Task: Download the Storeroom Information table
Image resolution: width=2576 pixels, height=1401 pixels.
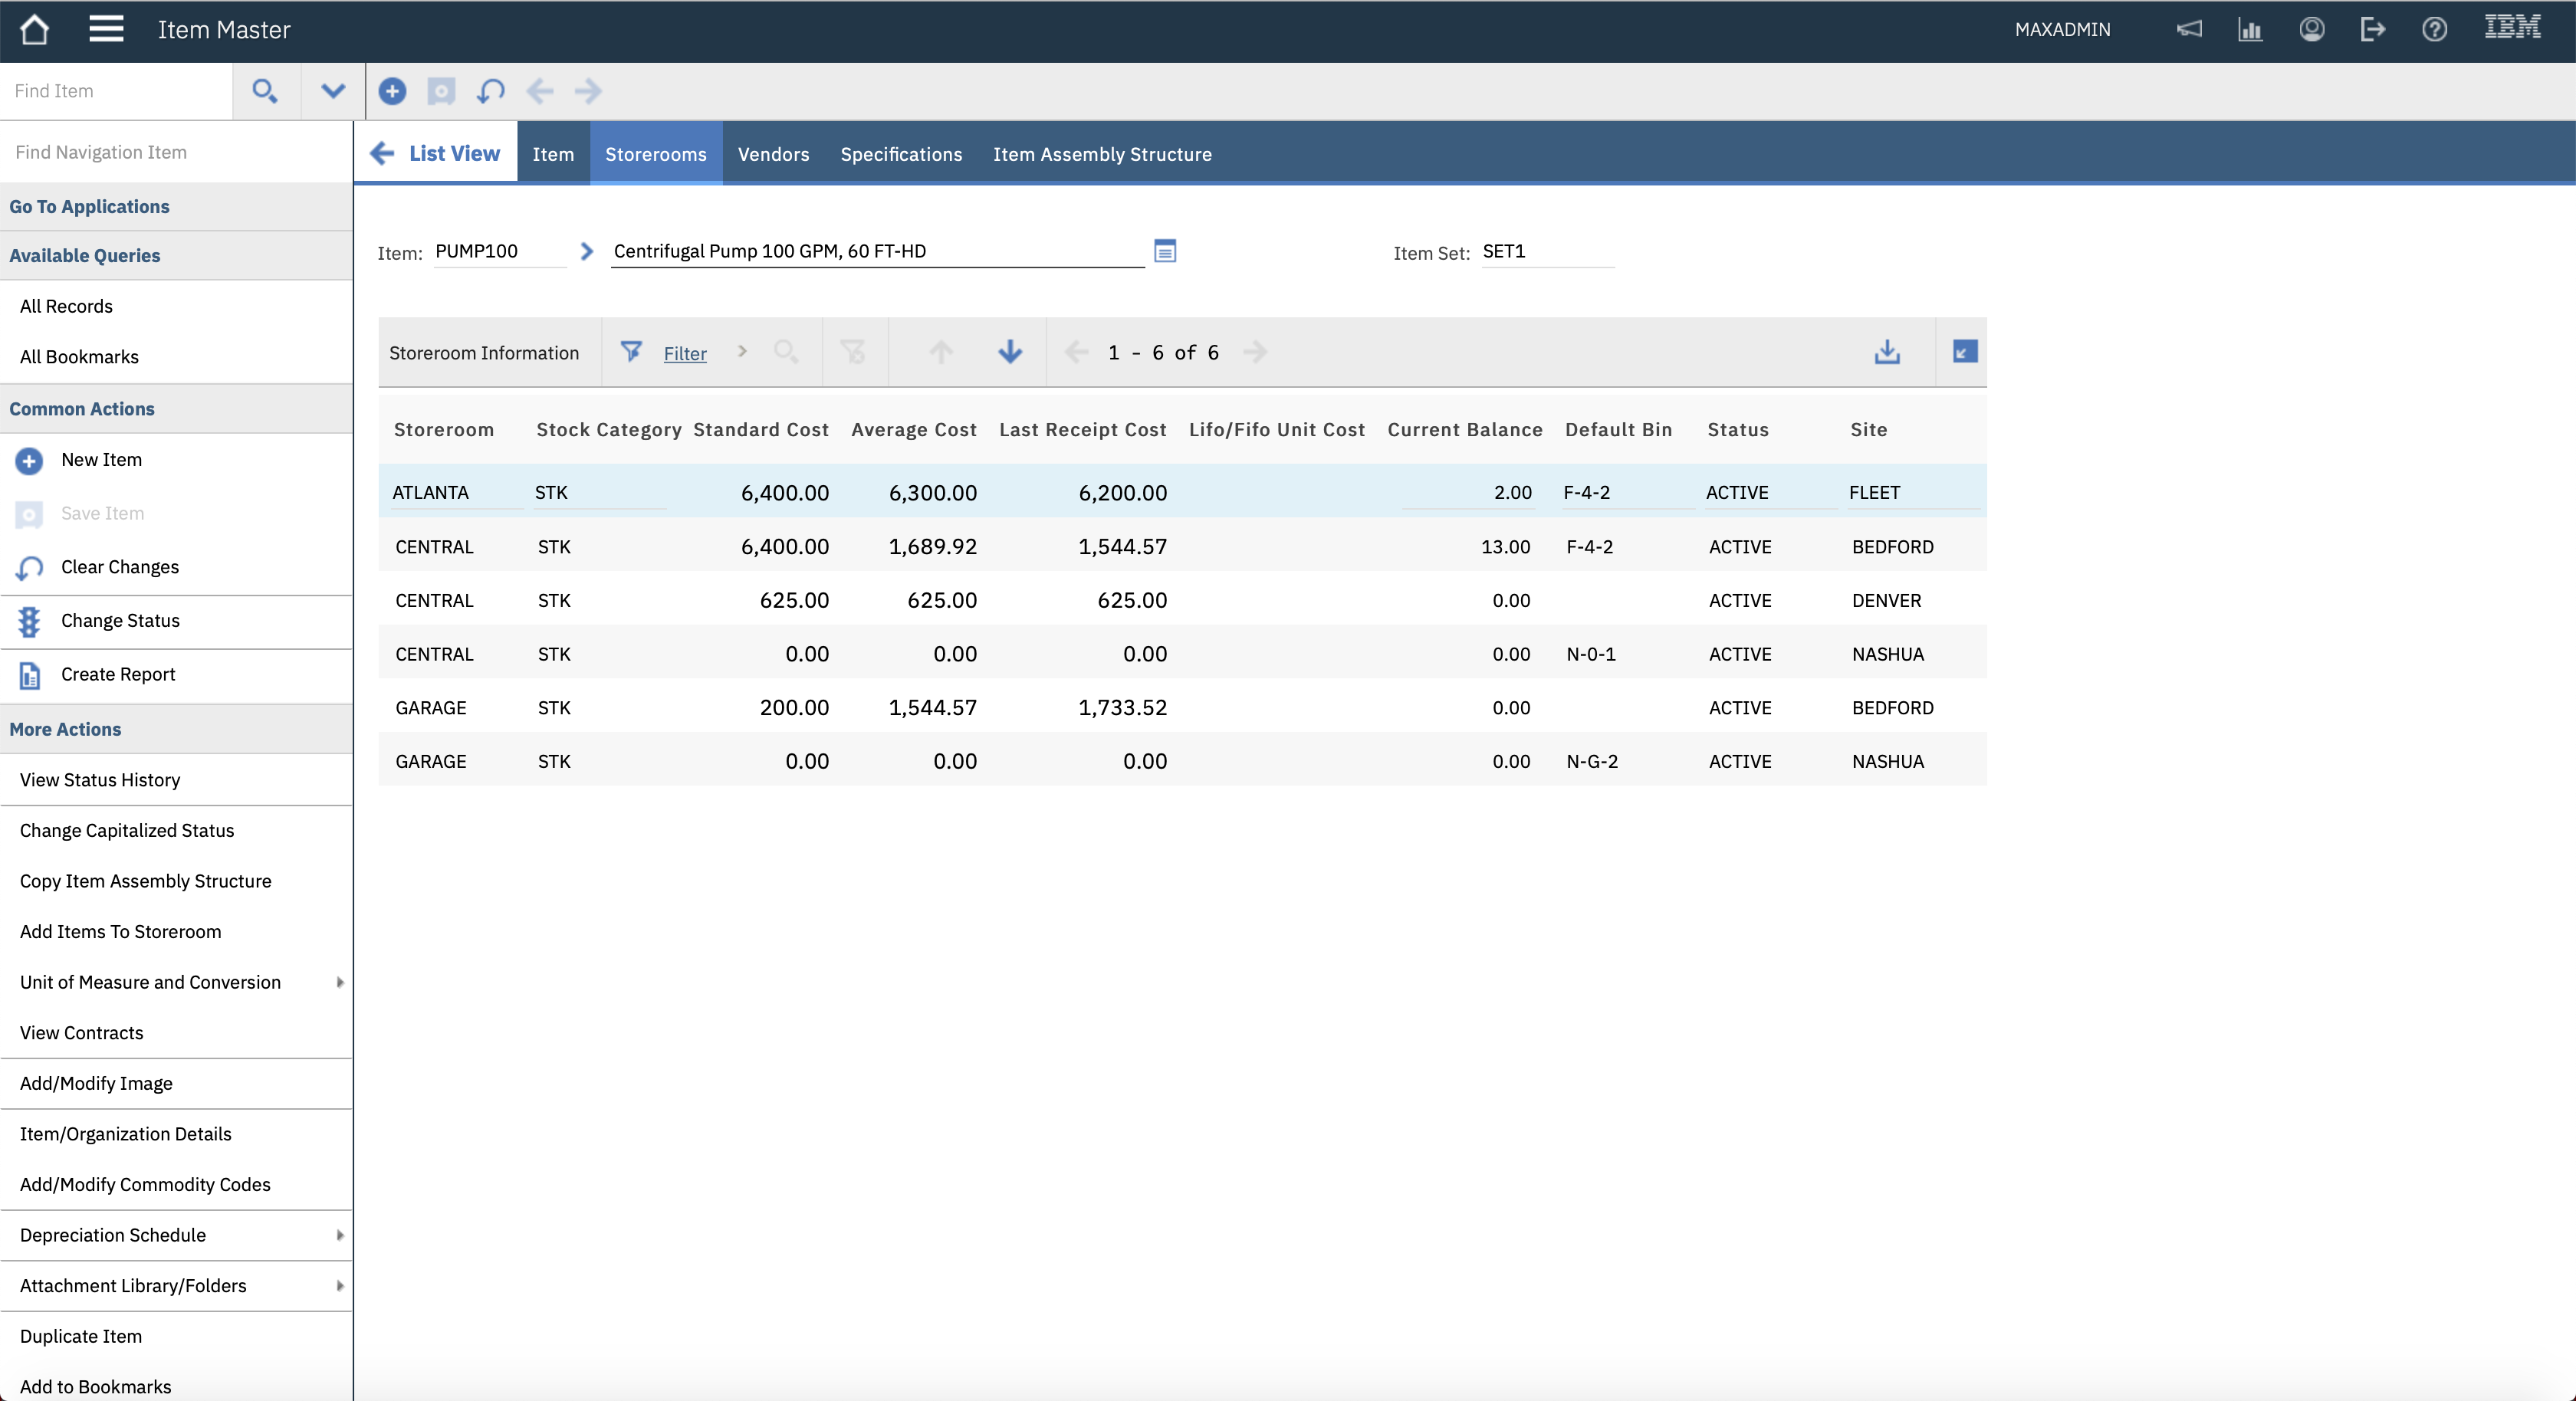Action: (1887, 352)
